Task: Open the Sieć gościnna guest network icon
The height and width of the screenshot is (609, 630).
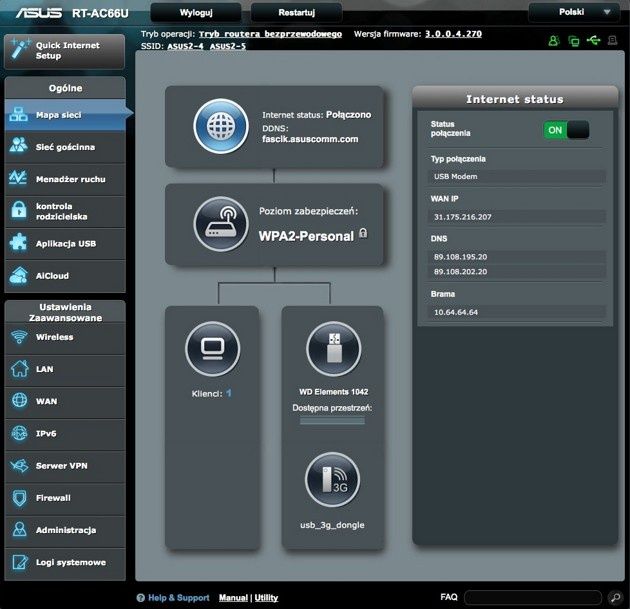Action: click(x=18, y=145)
